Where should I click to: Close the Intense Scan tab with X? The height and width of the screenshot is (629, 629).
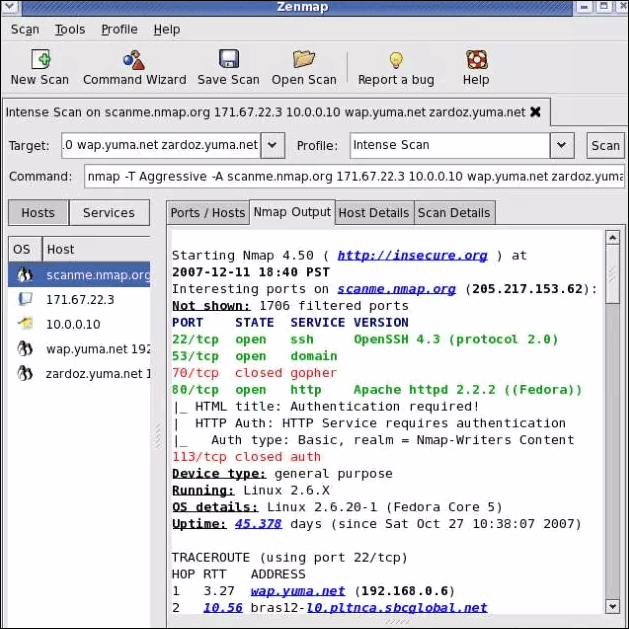click(535, 112)
